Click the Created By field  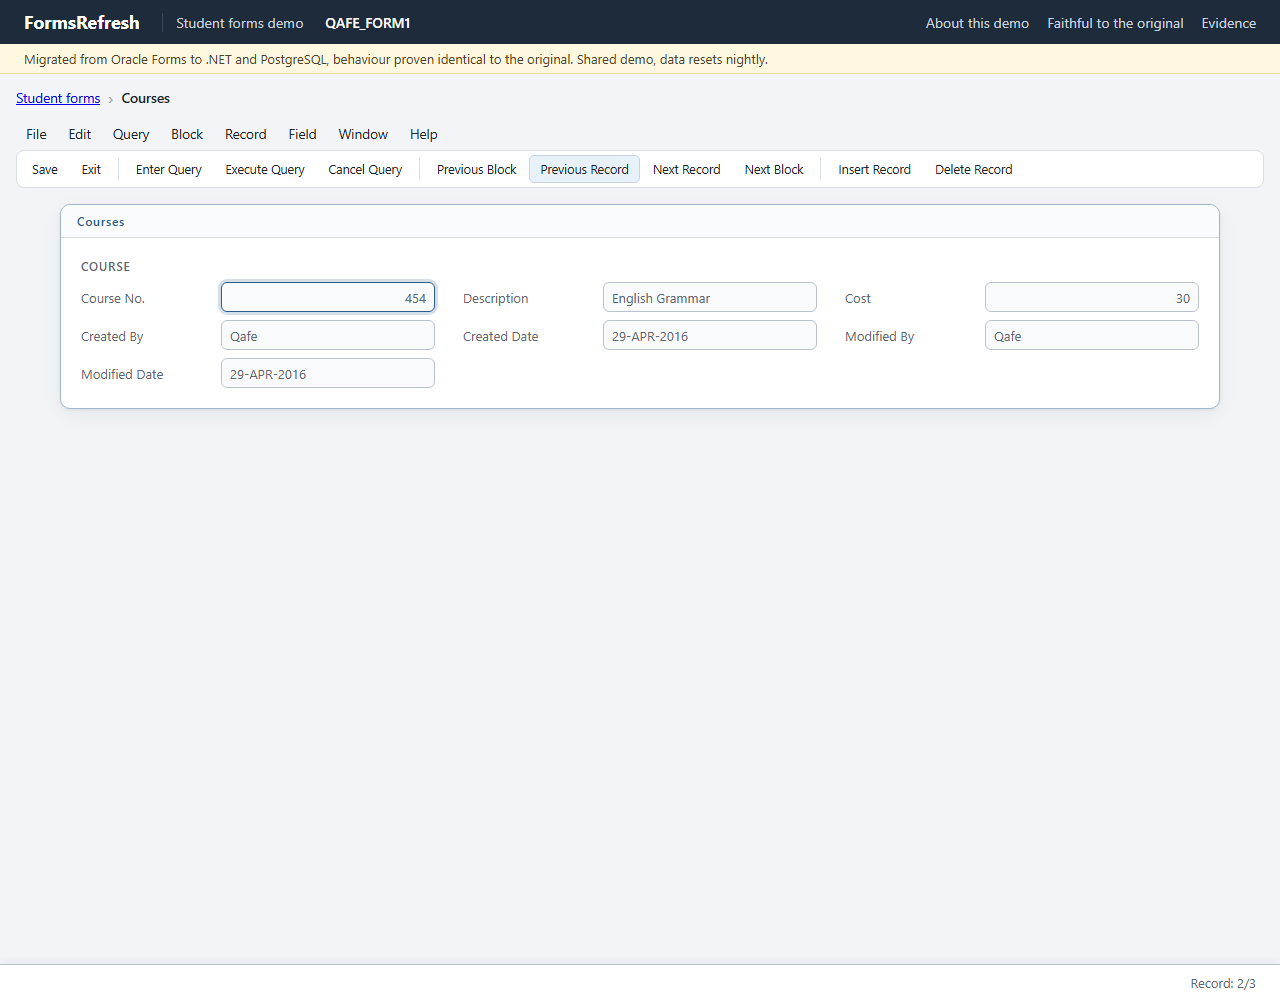328,335
